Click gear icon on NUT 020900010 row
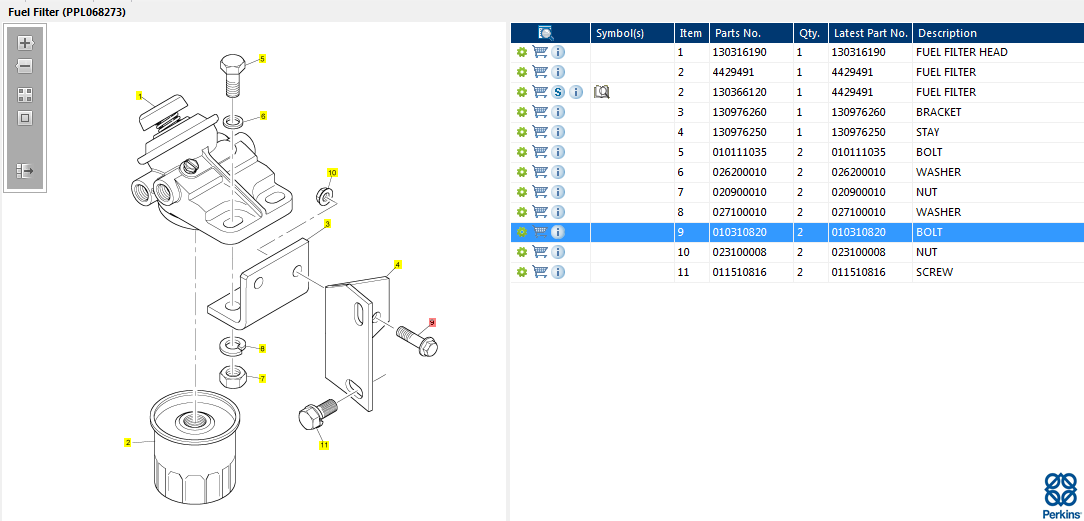 click(522, 192)
